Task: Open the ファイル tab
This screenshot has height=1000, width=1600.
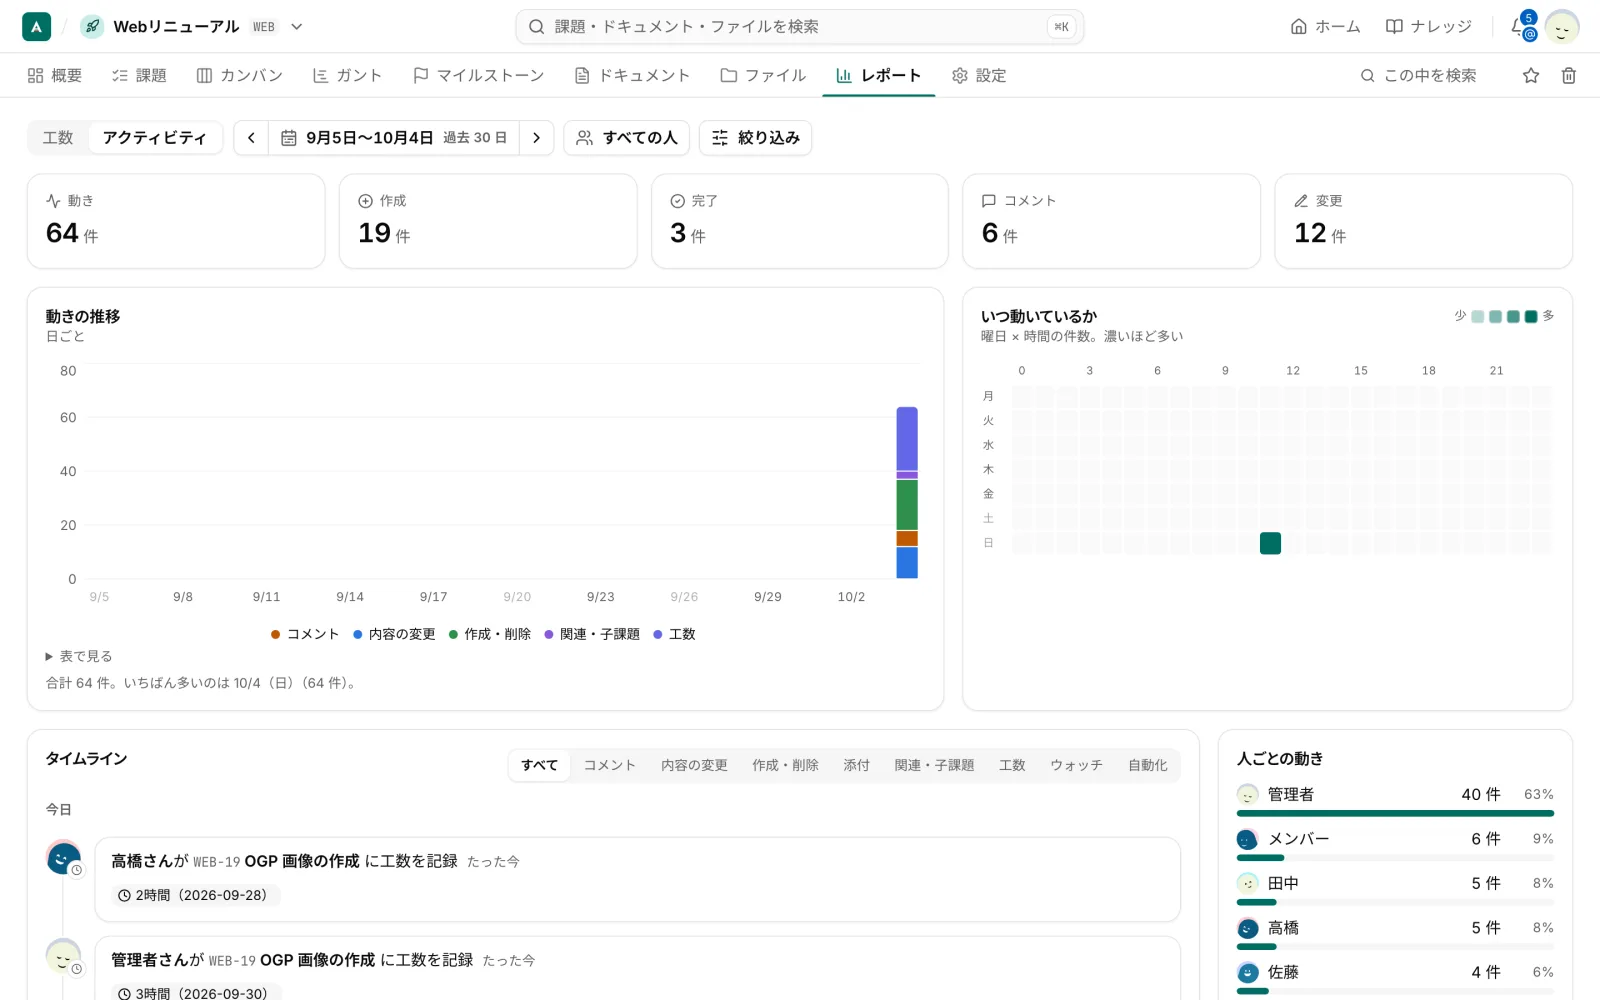Action: click(x=763, y=76)
